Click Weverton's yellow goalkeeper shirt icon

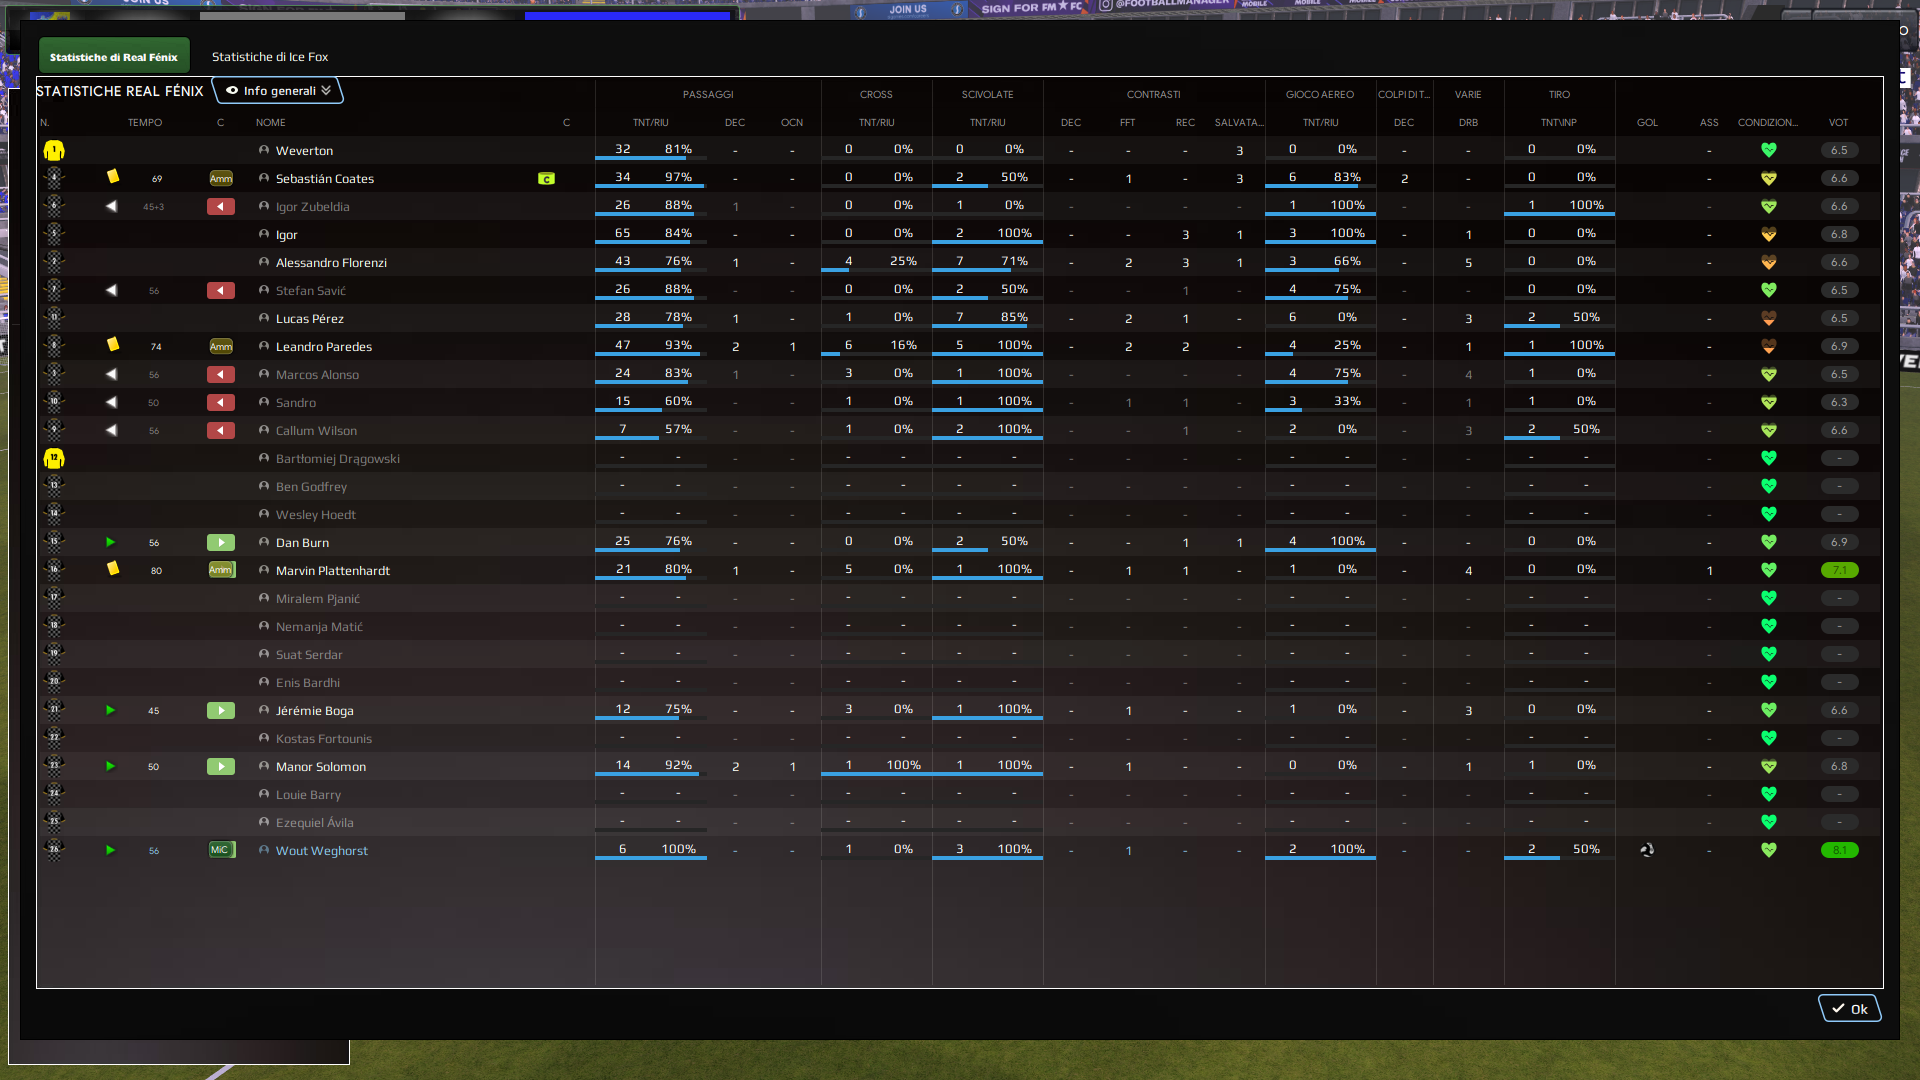coord(54,151)
